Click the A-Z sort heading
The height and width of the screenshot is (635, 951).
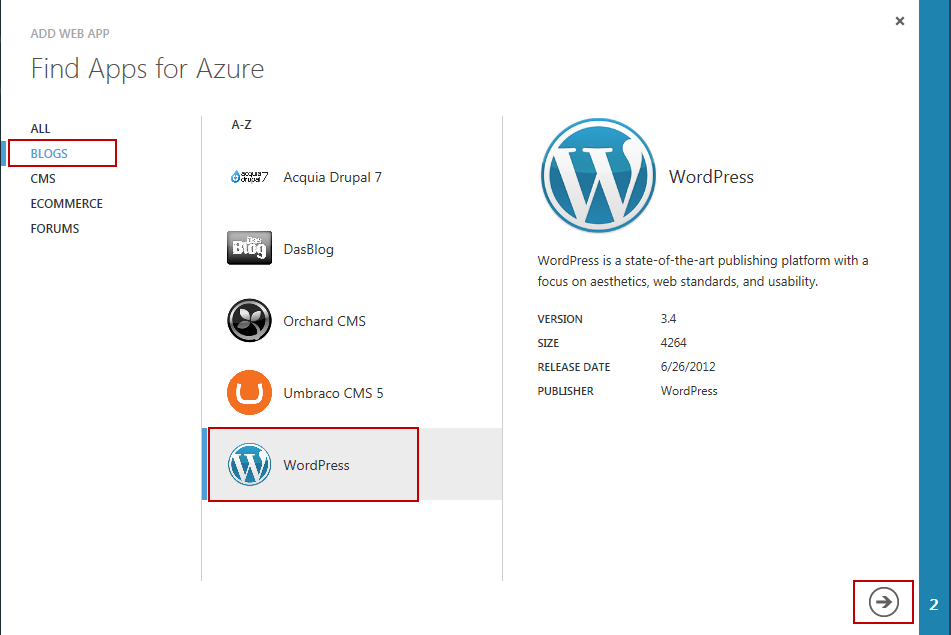[241, 125]
